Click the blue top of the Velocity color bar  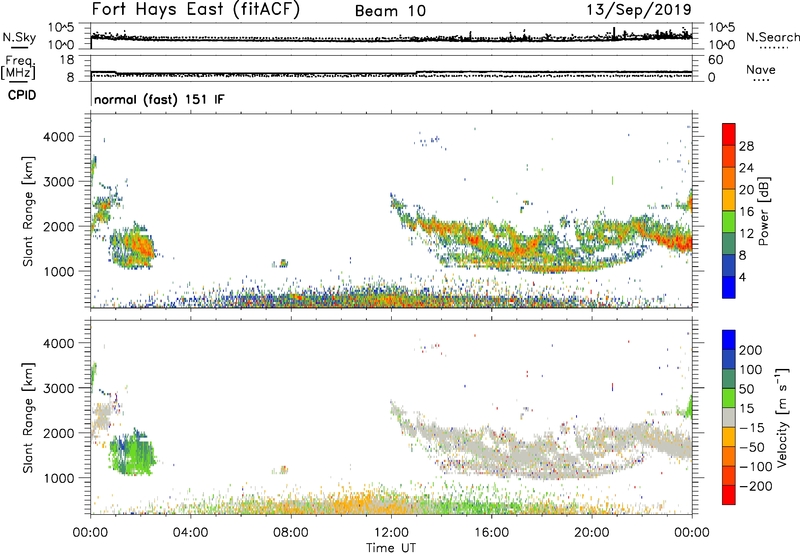729,340
